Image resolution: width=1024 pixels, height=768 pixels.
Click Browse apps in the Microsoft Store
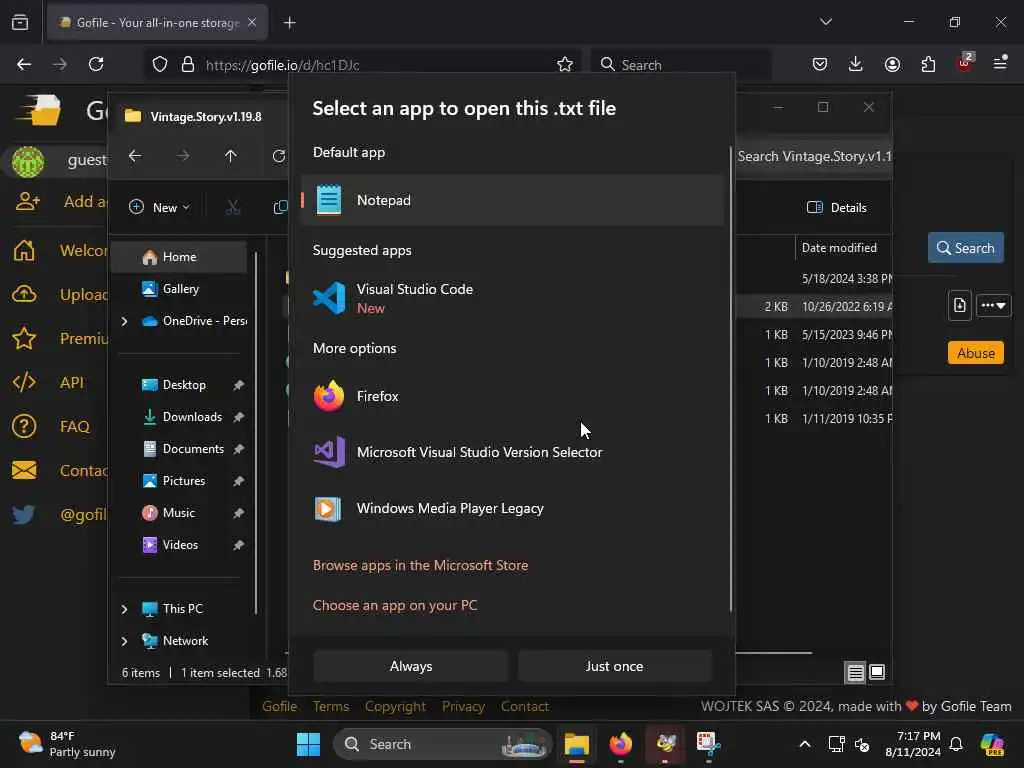(421, 566)
